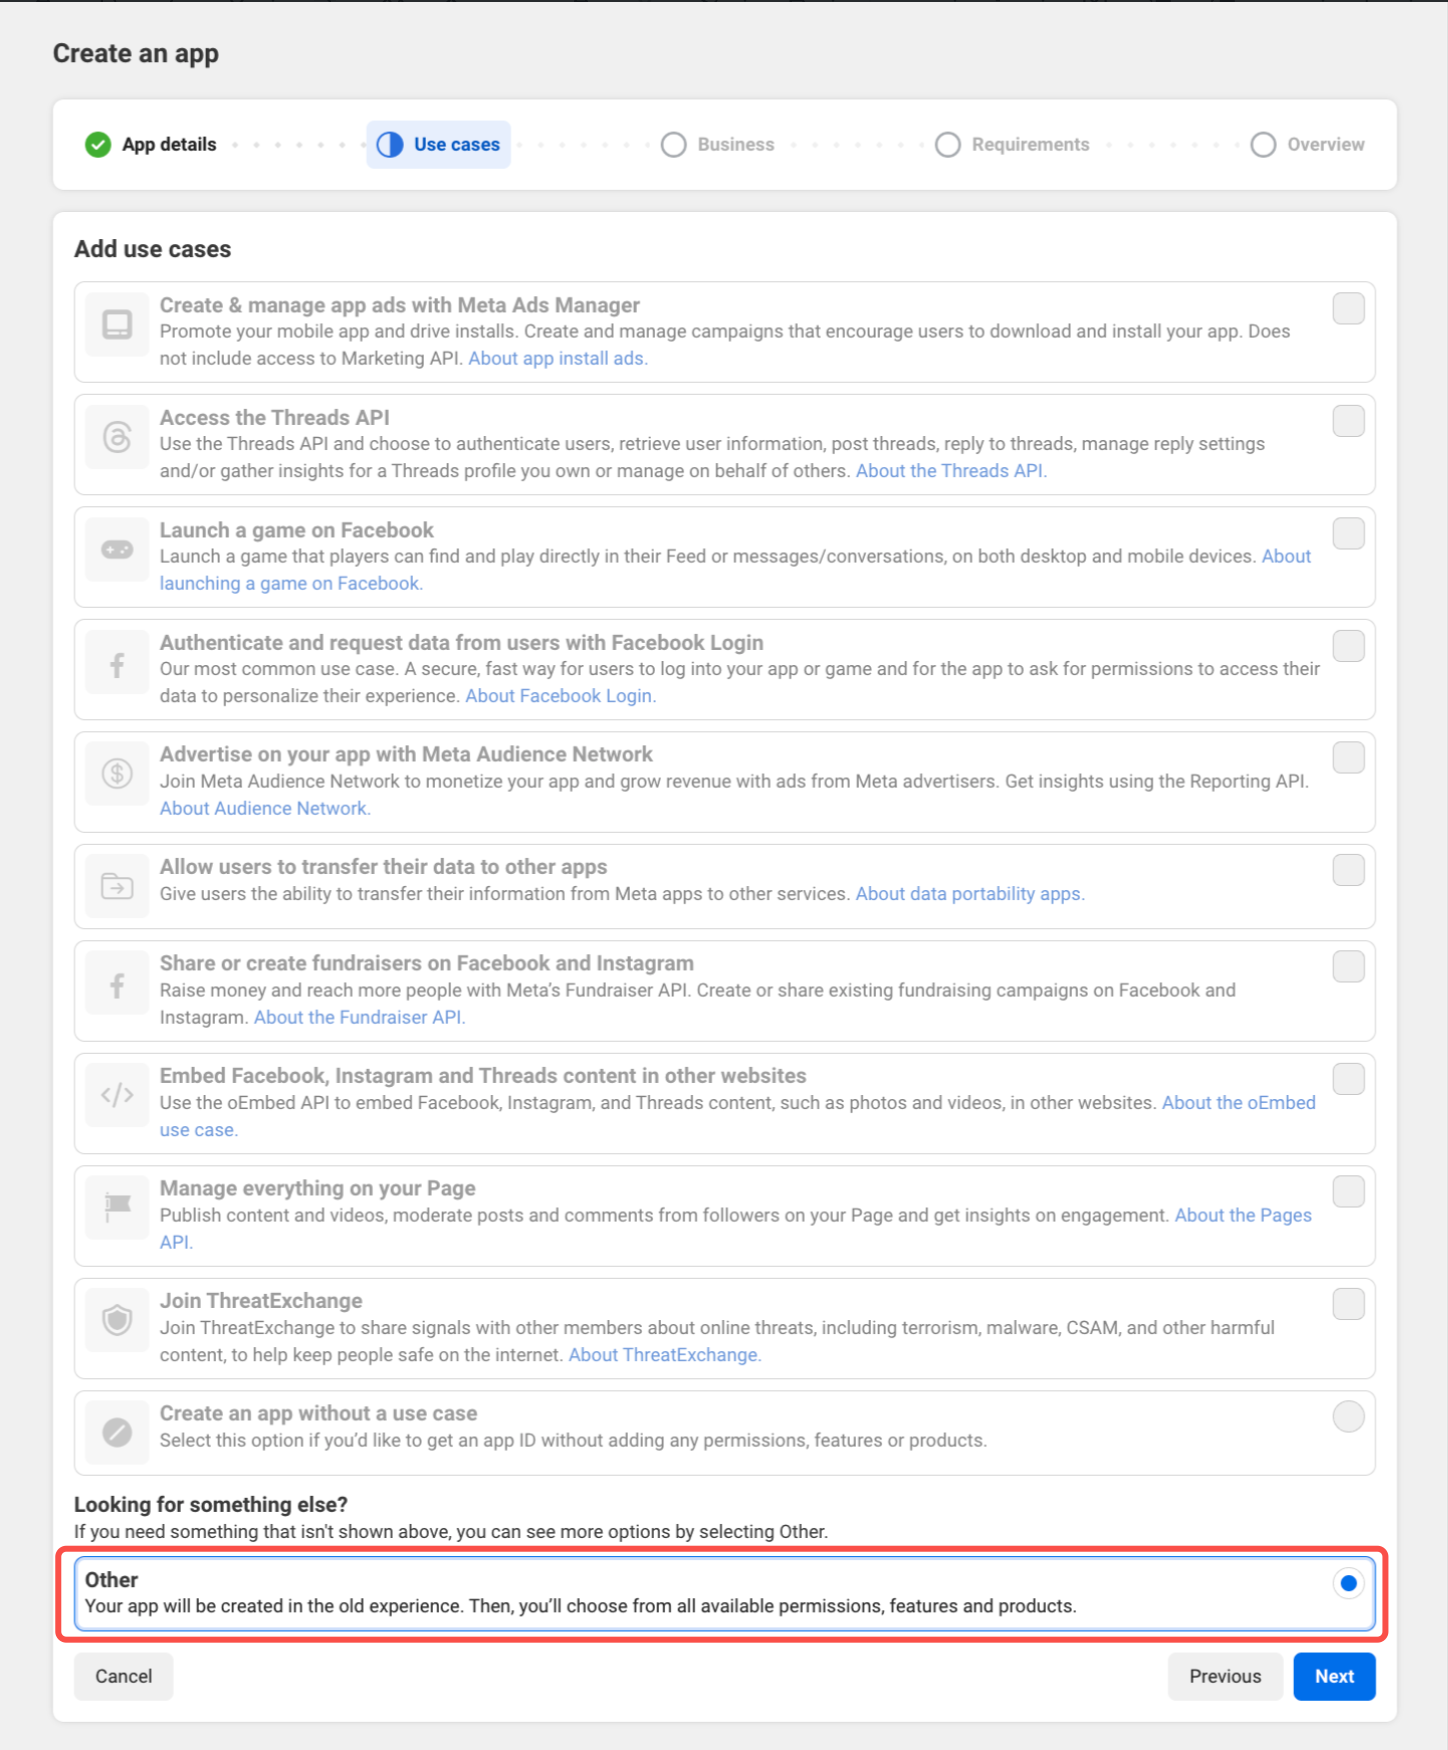Select the Other radio button
This screenshot has height=1750, width=1448.
1348,1583
